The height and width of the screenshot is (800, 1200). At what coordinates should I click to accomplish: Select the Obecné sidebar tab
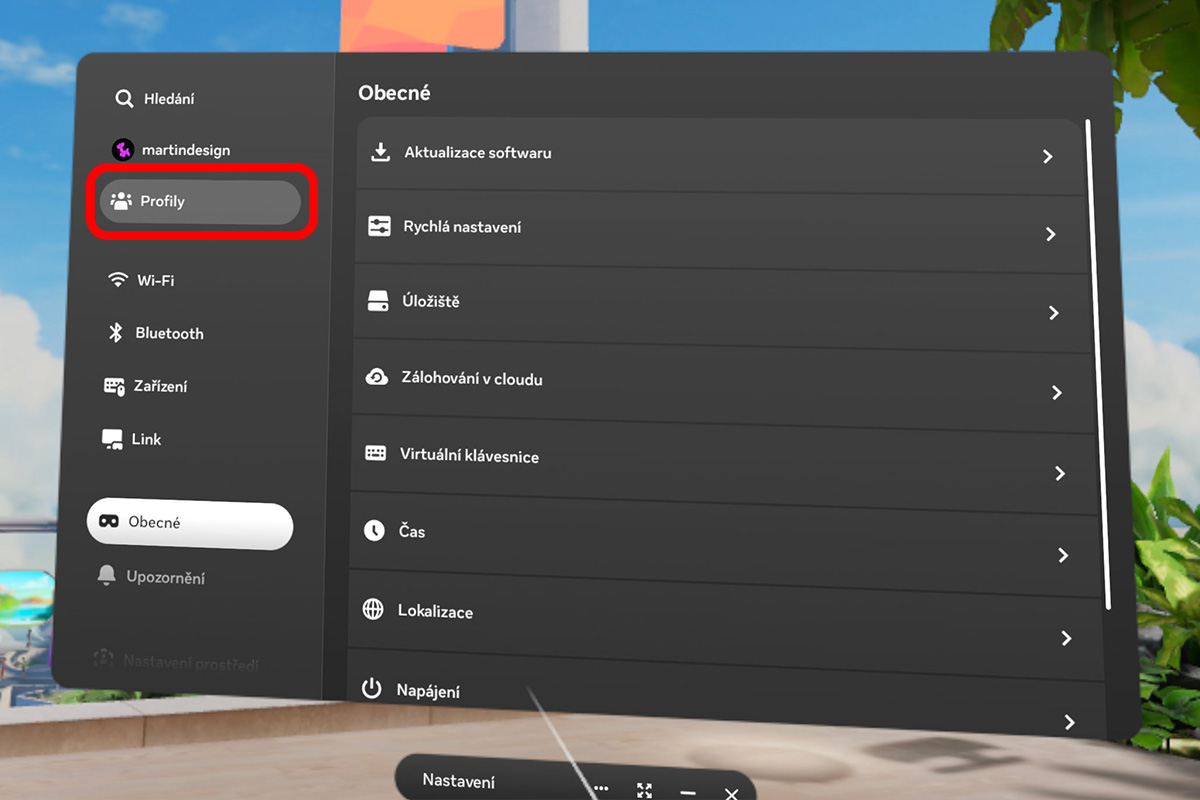[190, 523]
